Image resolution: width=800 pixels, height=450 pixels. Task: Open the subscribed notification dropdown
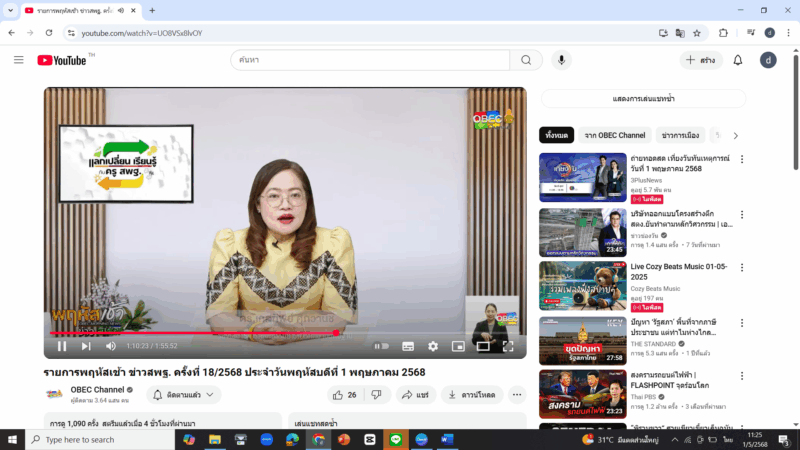click(x=183, y=395)
